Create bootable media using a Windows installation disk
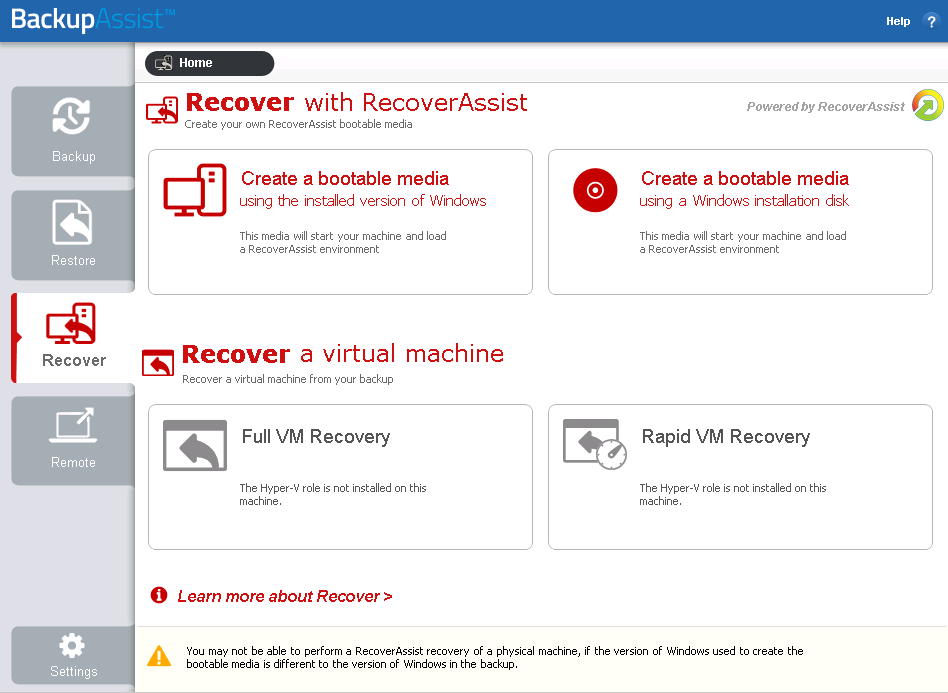Image resolution: width=948 pixels, height=693 pixels. (x=740, y=222)
